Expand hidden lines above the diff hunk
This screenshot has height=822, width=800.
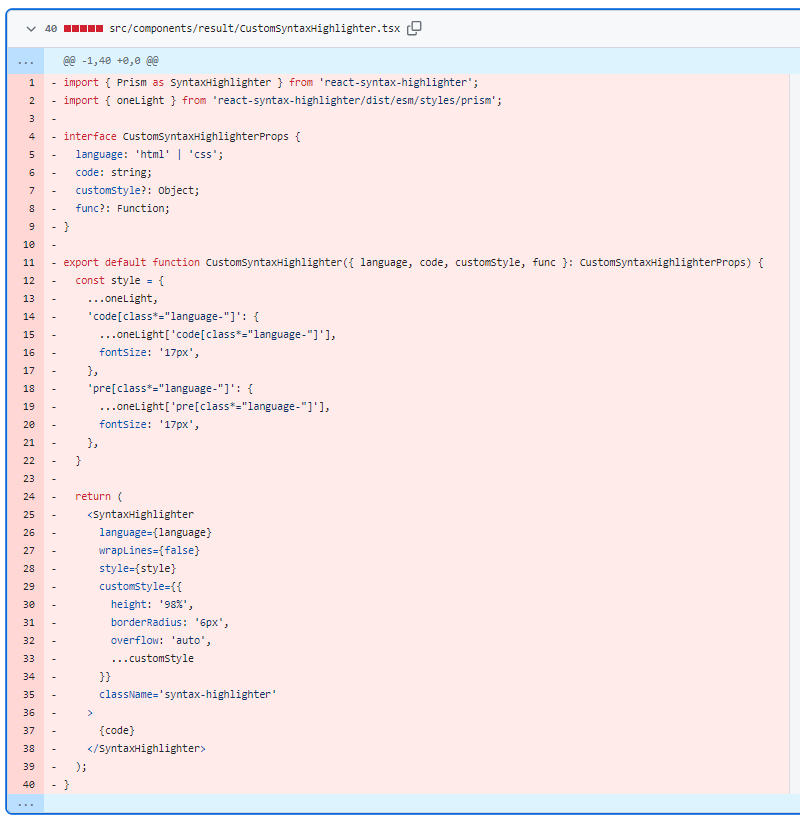25,61
